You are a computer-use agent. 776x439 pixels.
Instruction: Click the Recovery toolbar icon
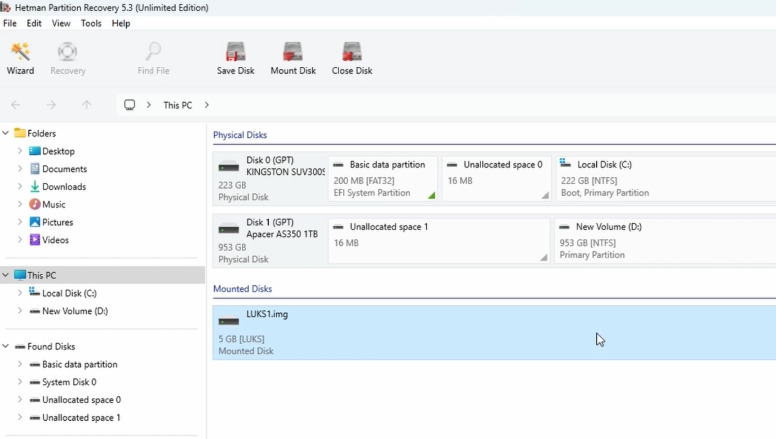[x=67, y=51]
